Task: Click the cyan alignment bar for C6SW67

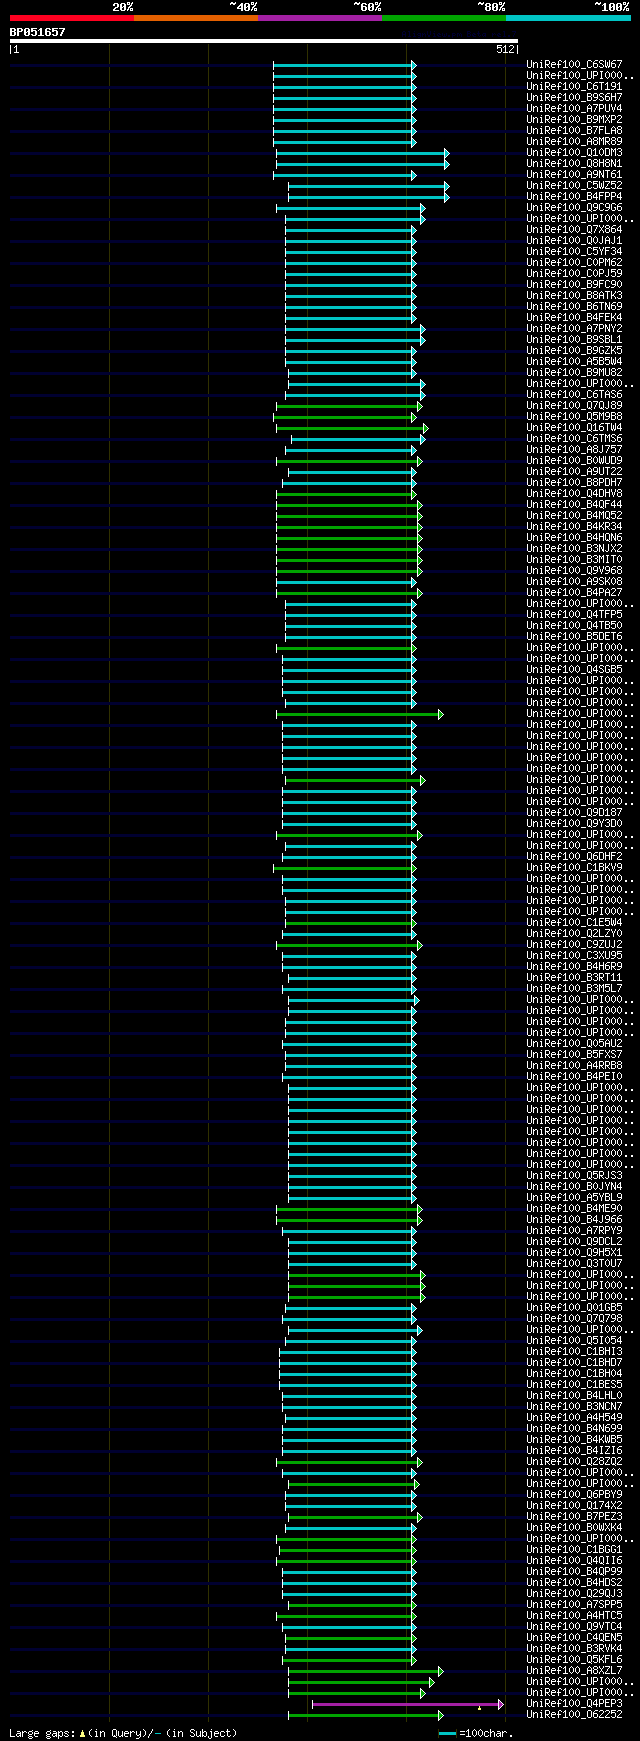Action: (x=344, y=65)
